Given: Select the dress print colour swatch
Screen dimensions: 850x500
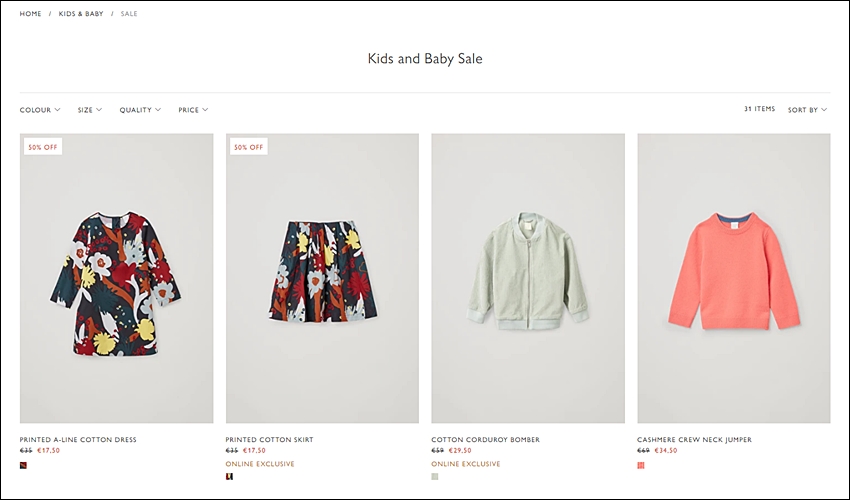Looking at the screenshot, I should (23, 465).
